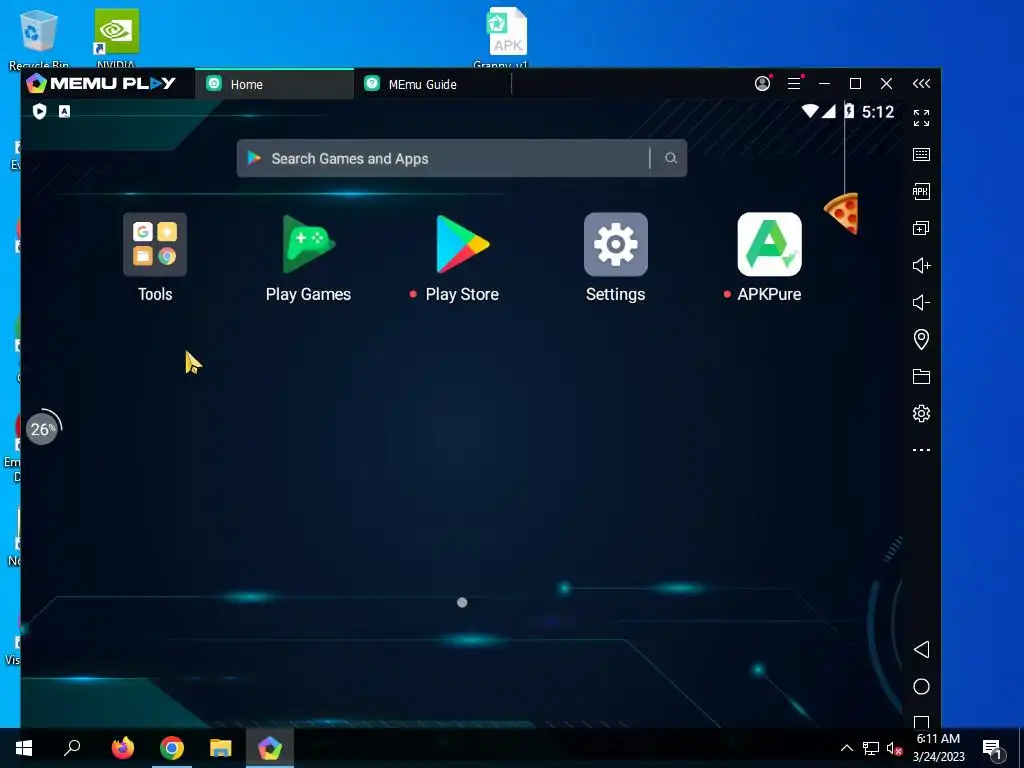This screenshot has width=1024, height=768.
Task: Open the multi-instance manager icon
Action: (921, 228)
